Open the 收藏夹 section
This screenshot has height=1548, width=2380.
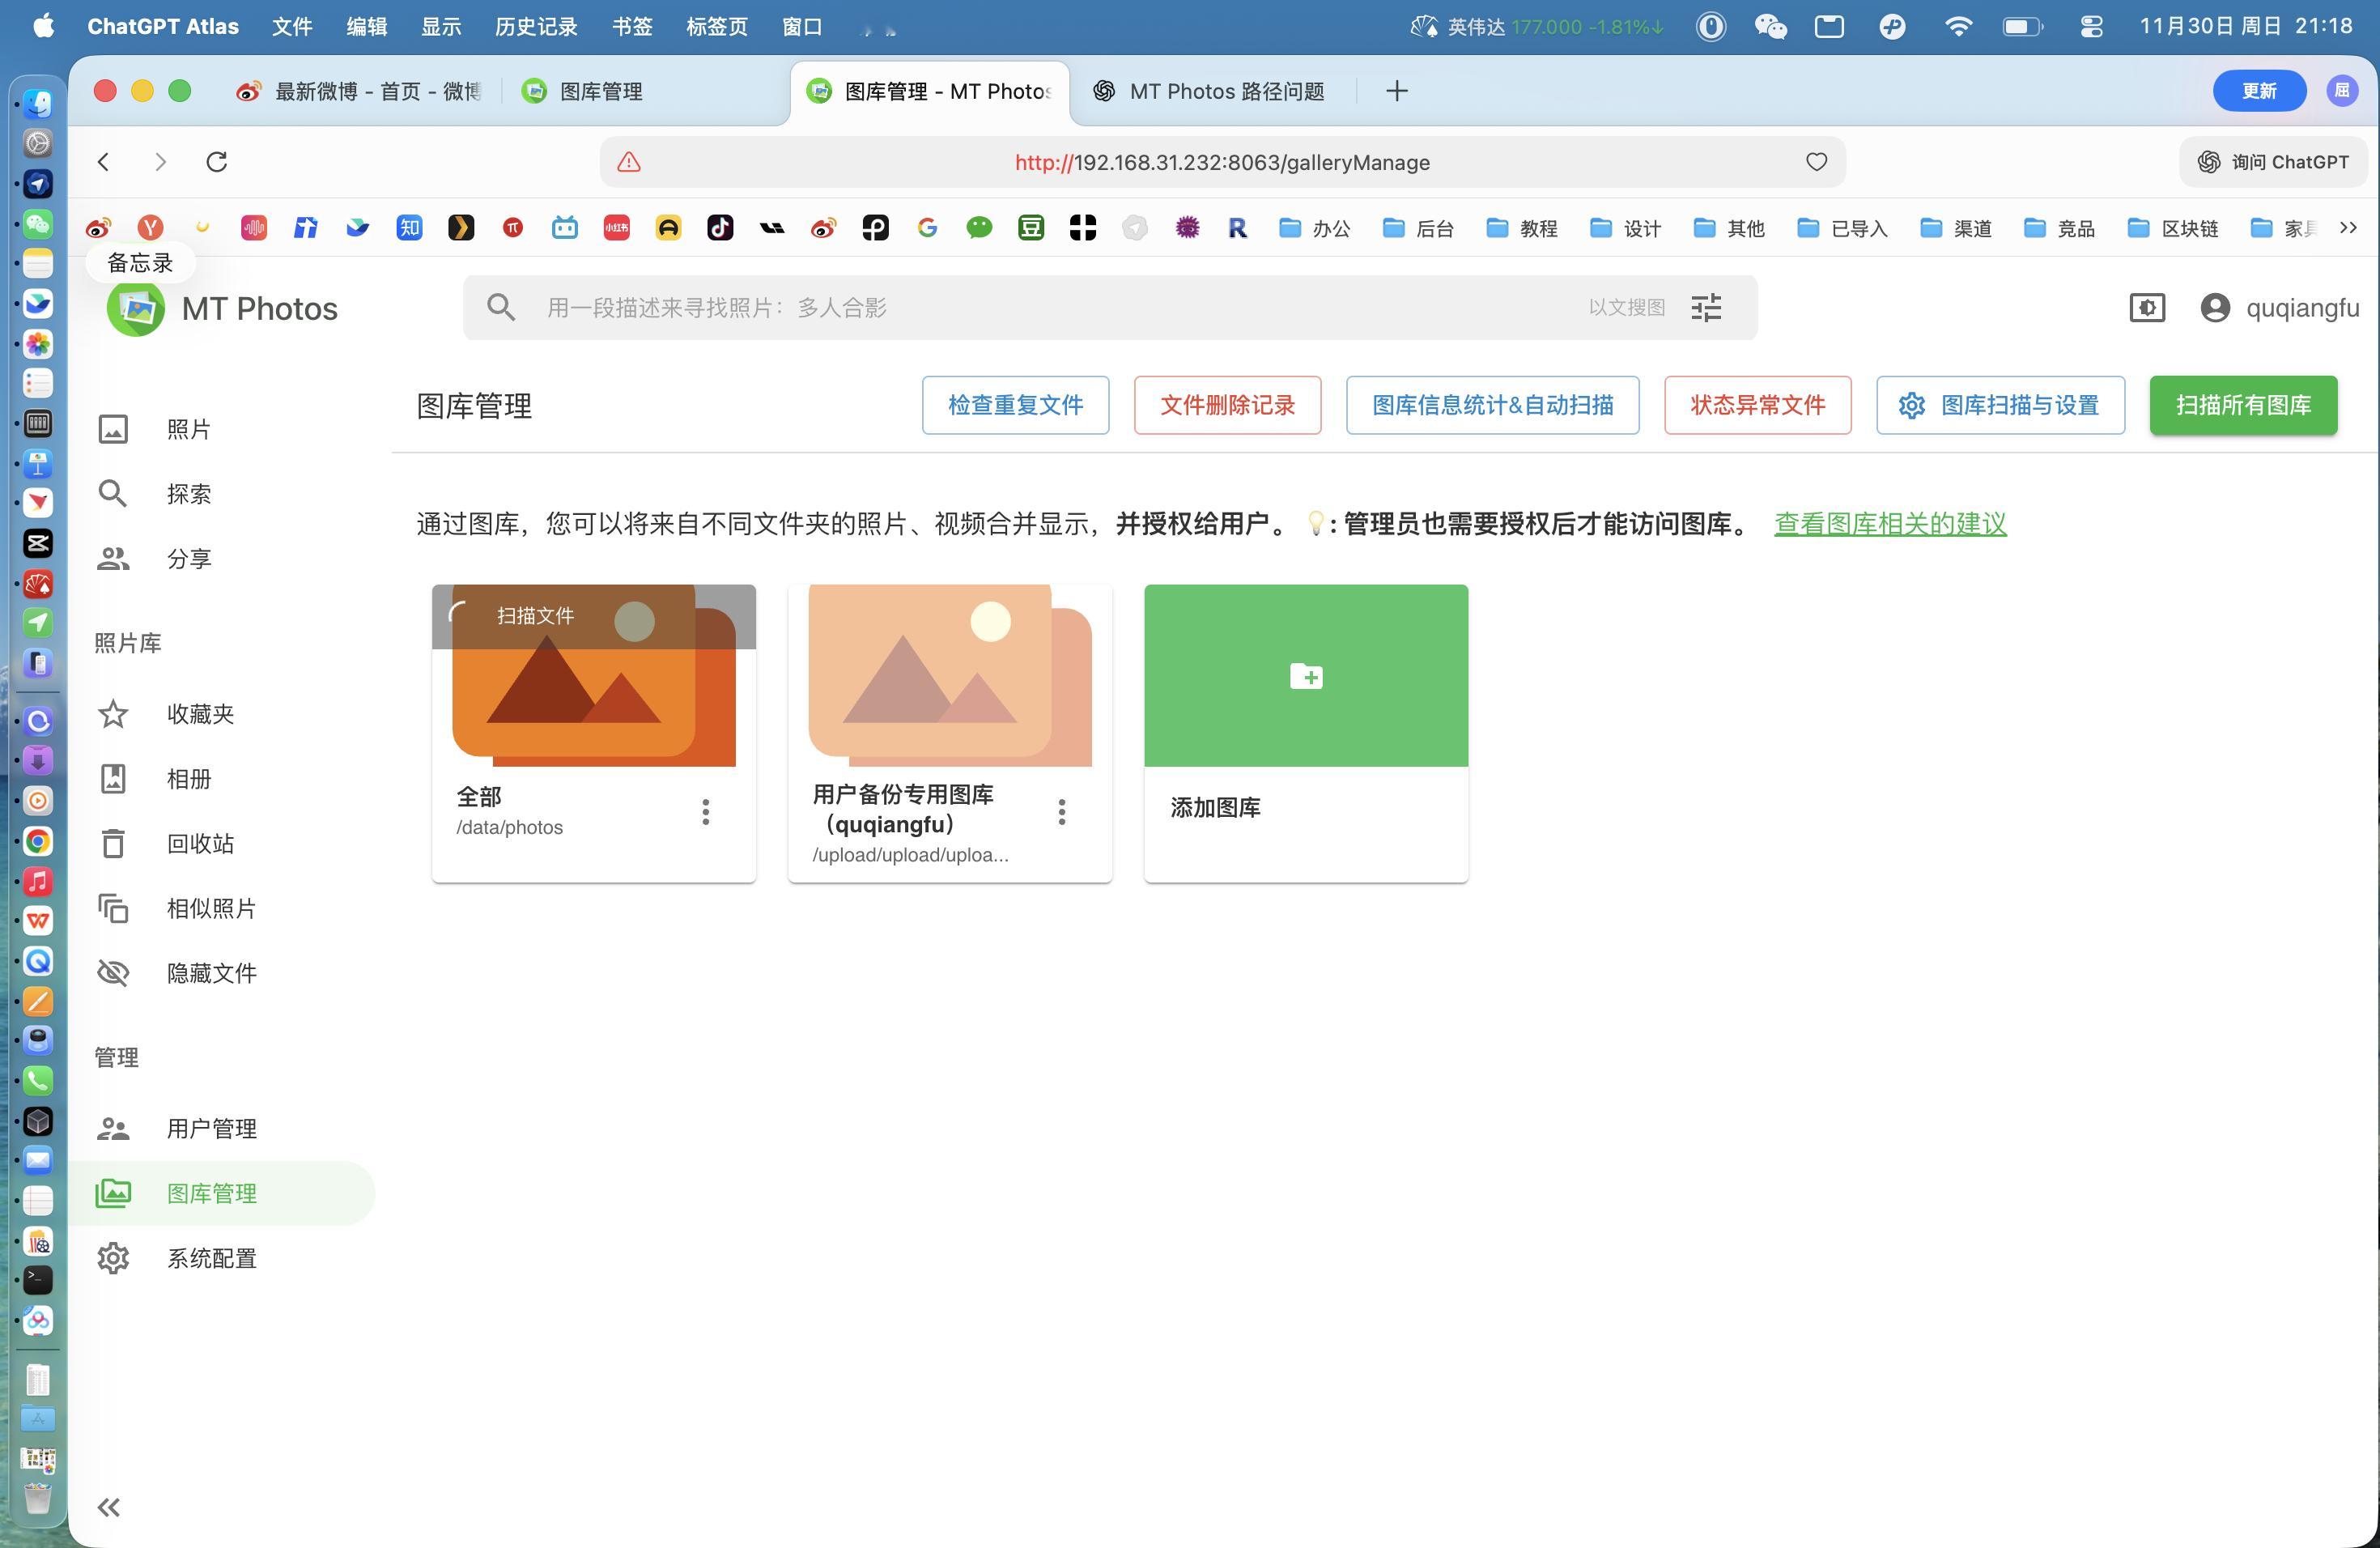tap(199, 714)
